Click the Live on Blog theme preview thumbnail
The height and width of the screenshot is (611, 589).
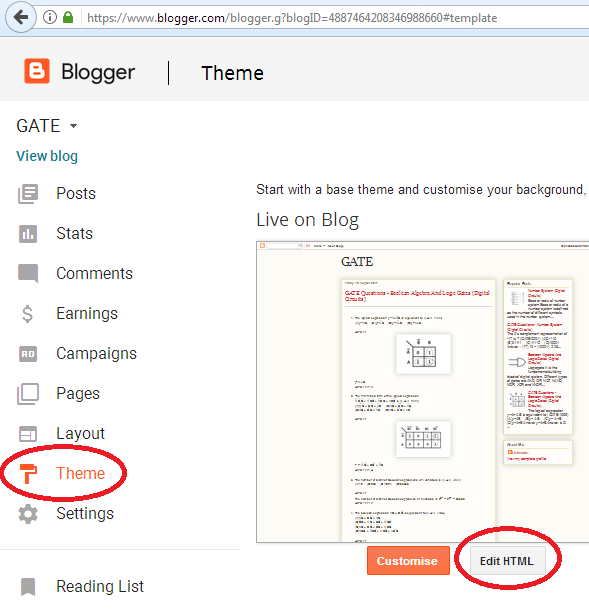pyautogui.click(x=423, y=392)
